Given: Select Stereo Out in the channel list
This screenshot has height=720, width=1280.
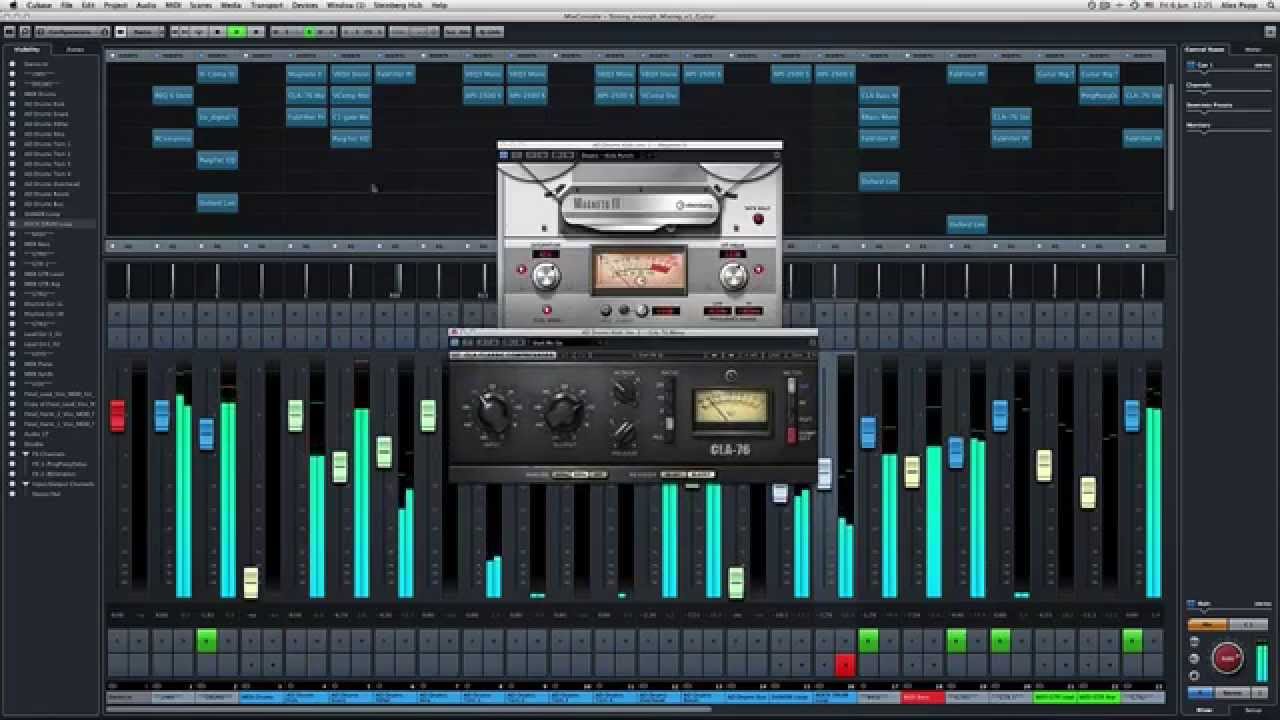Looking at the screenshot, I should [47, 494].
